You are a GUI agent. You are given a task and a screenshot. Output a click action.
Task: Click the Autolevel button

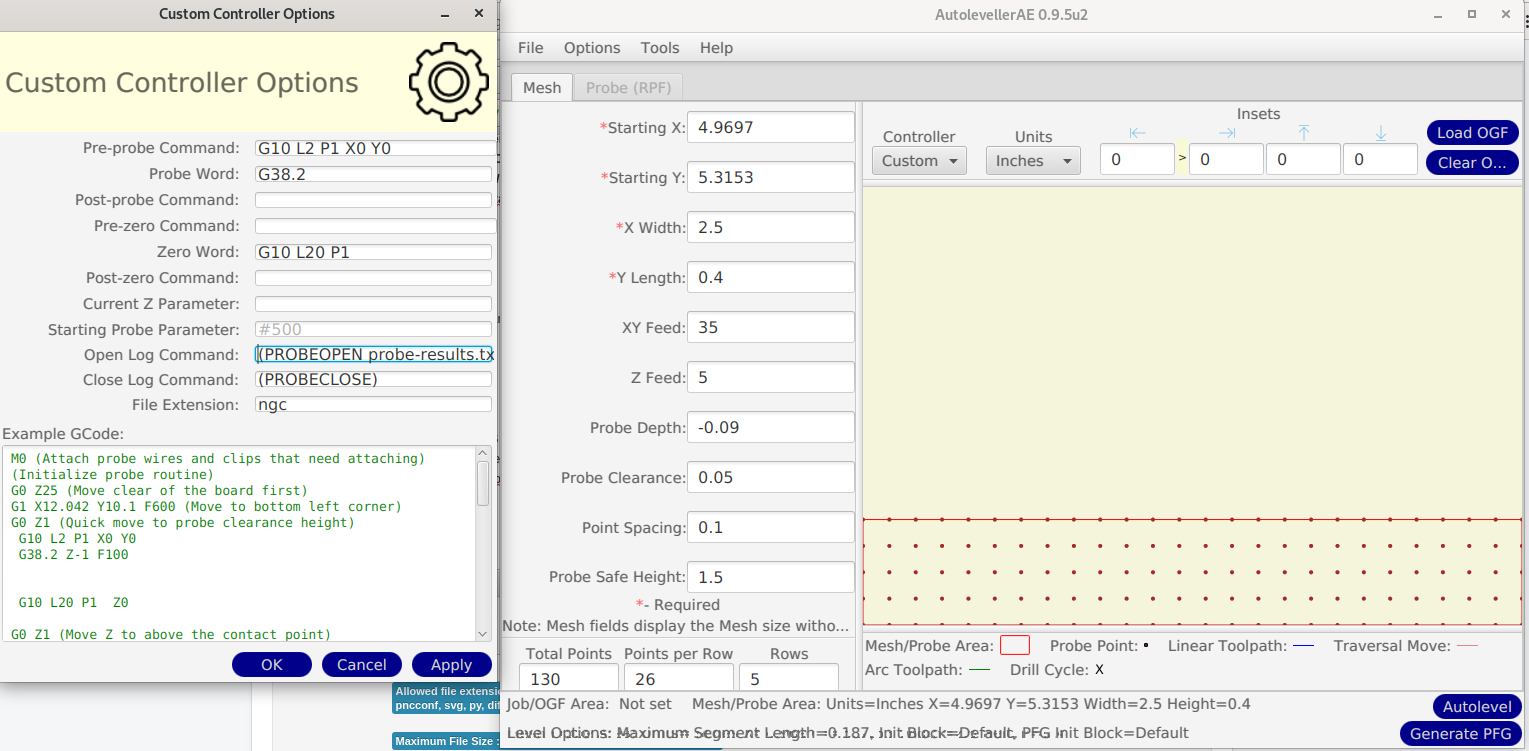(1476, 707)
